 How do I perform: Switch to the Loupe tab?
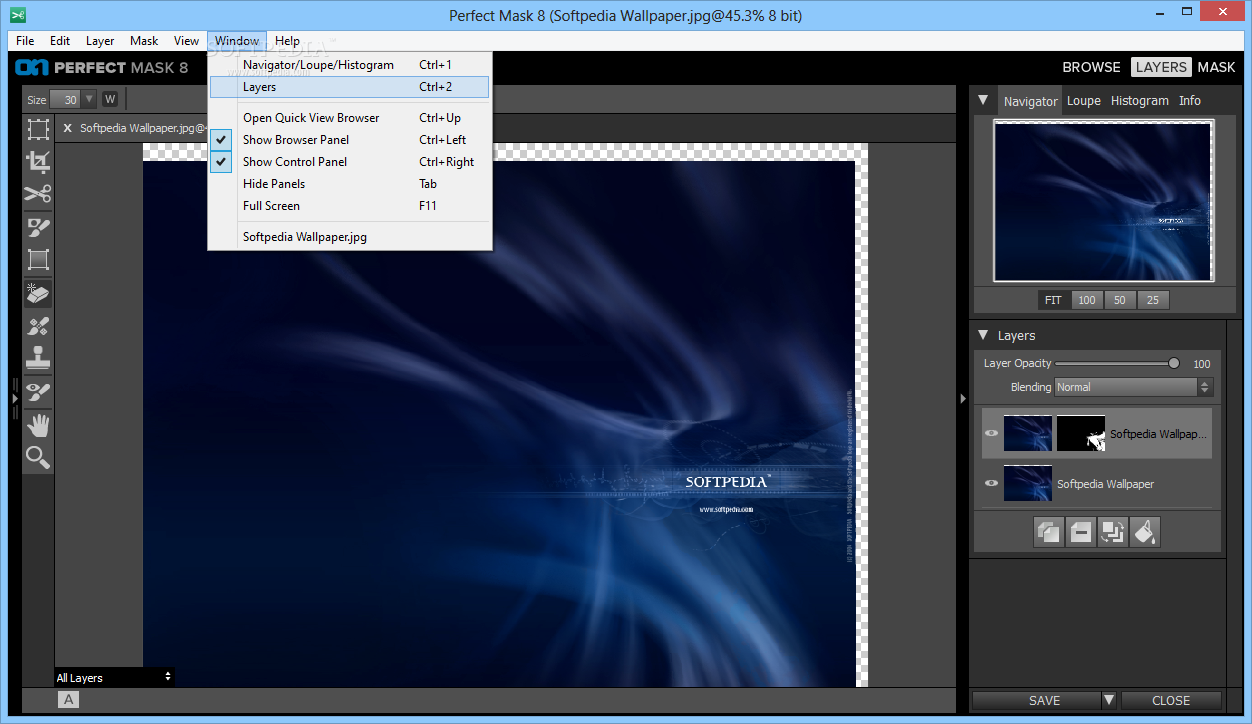[x=1083, y=101]
